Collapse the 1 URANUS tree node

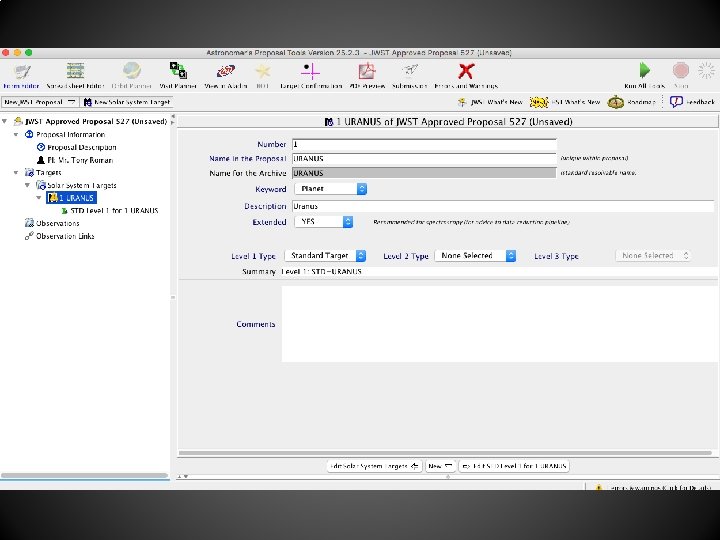pos(39,198)
